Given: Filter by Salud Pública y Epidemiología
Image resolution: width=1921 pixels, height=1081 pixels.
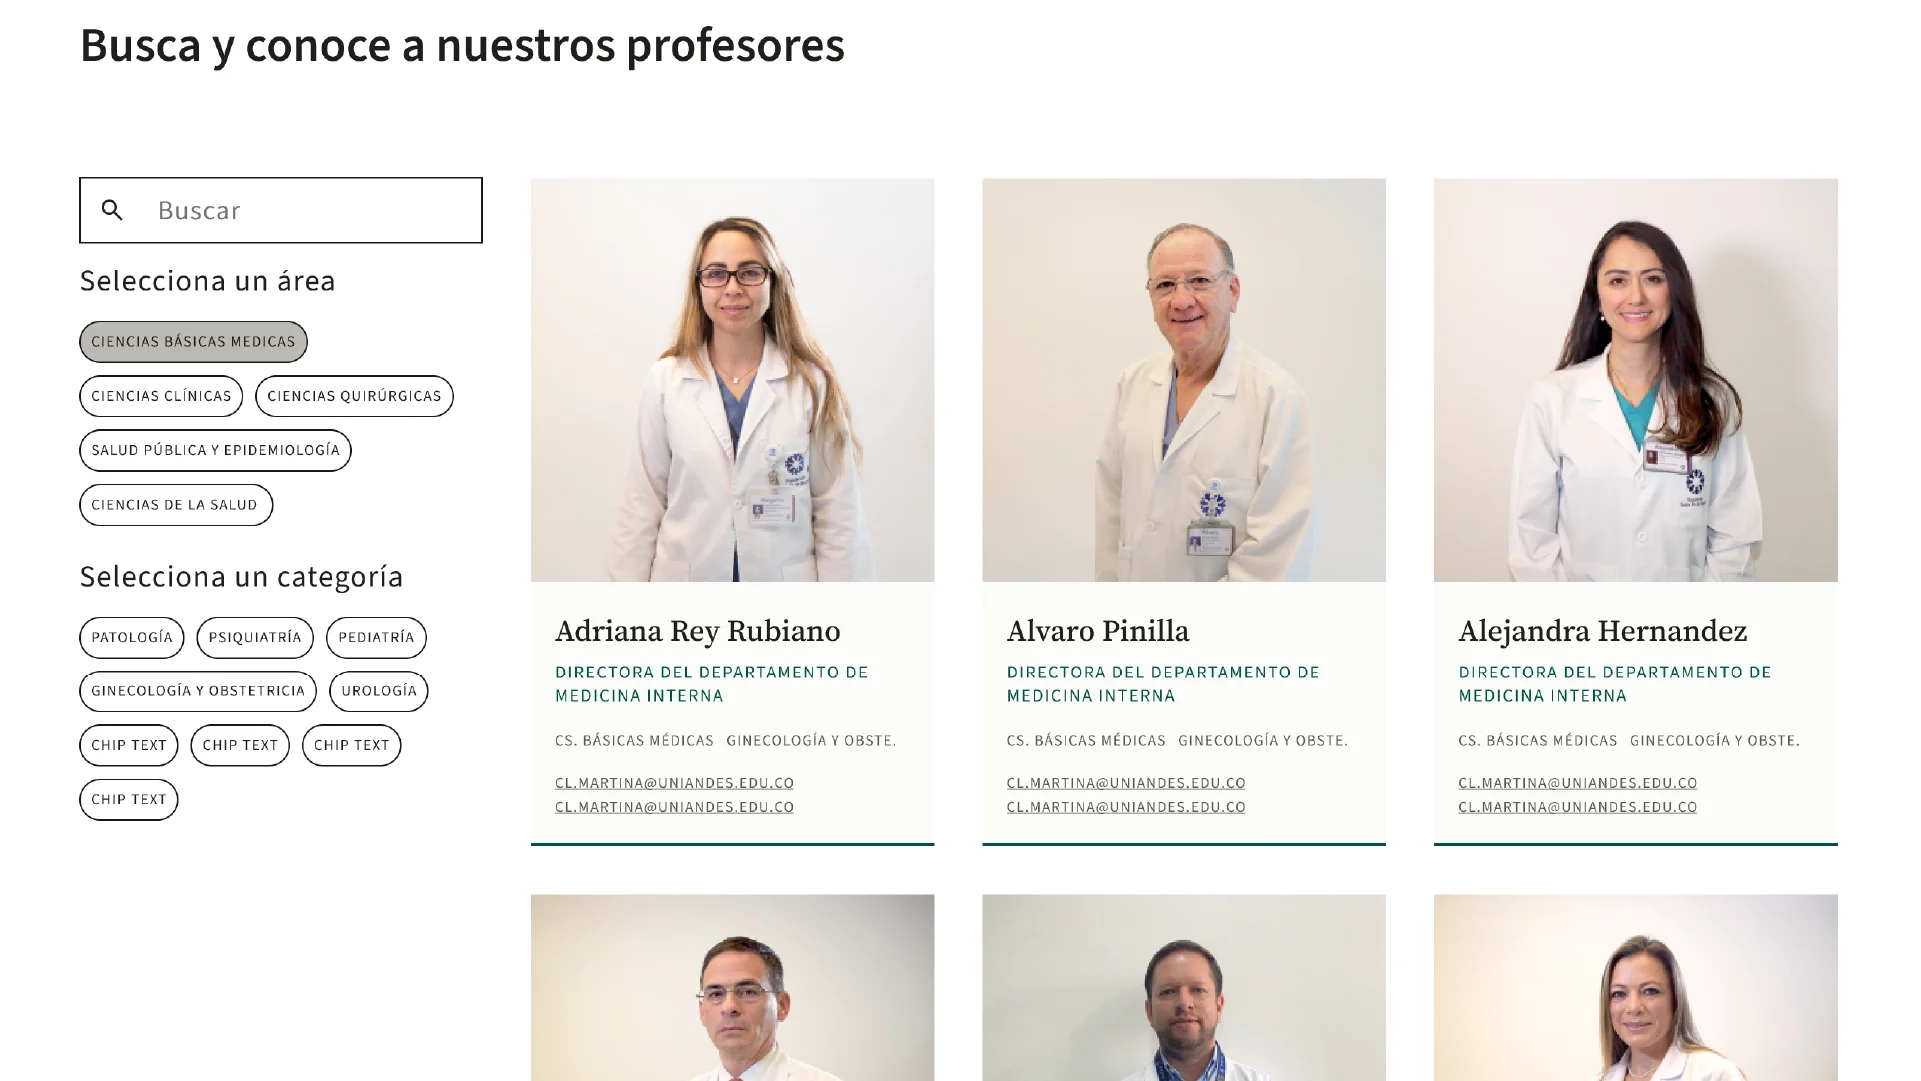Looking at the screenshot, I should [215, 451].
